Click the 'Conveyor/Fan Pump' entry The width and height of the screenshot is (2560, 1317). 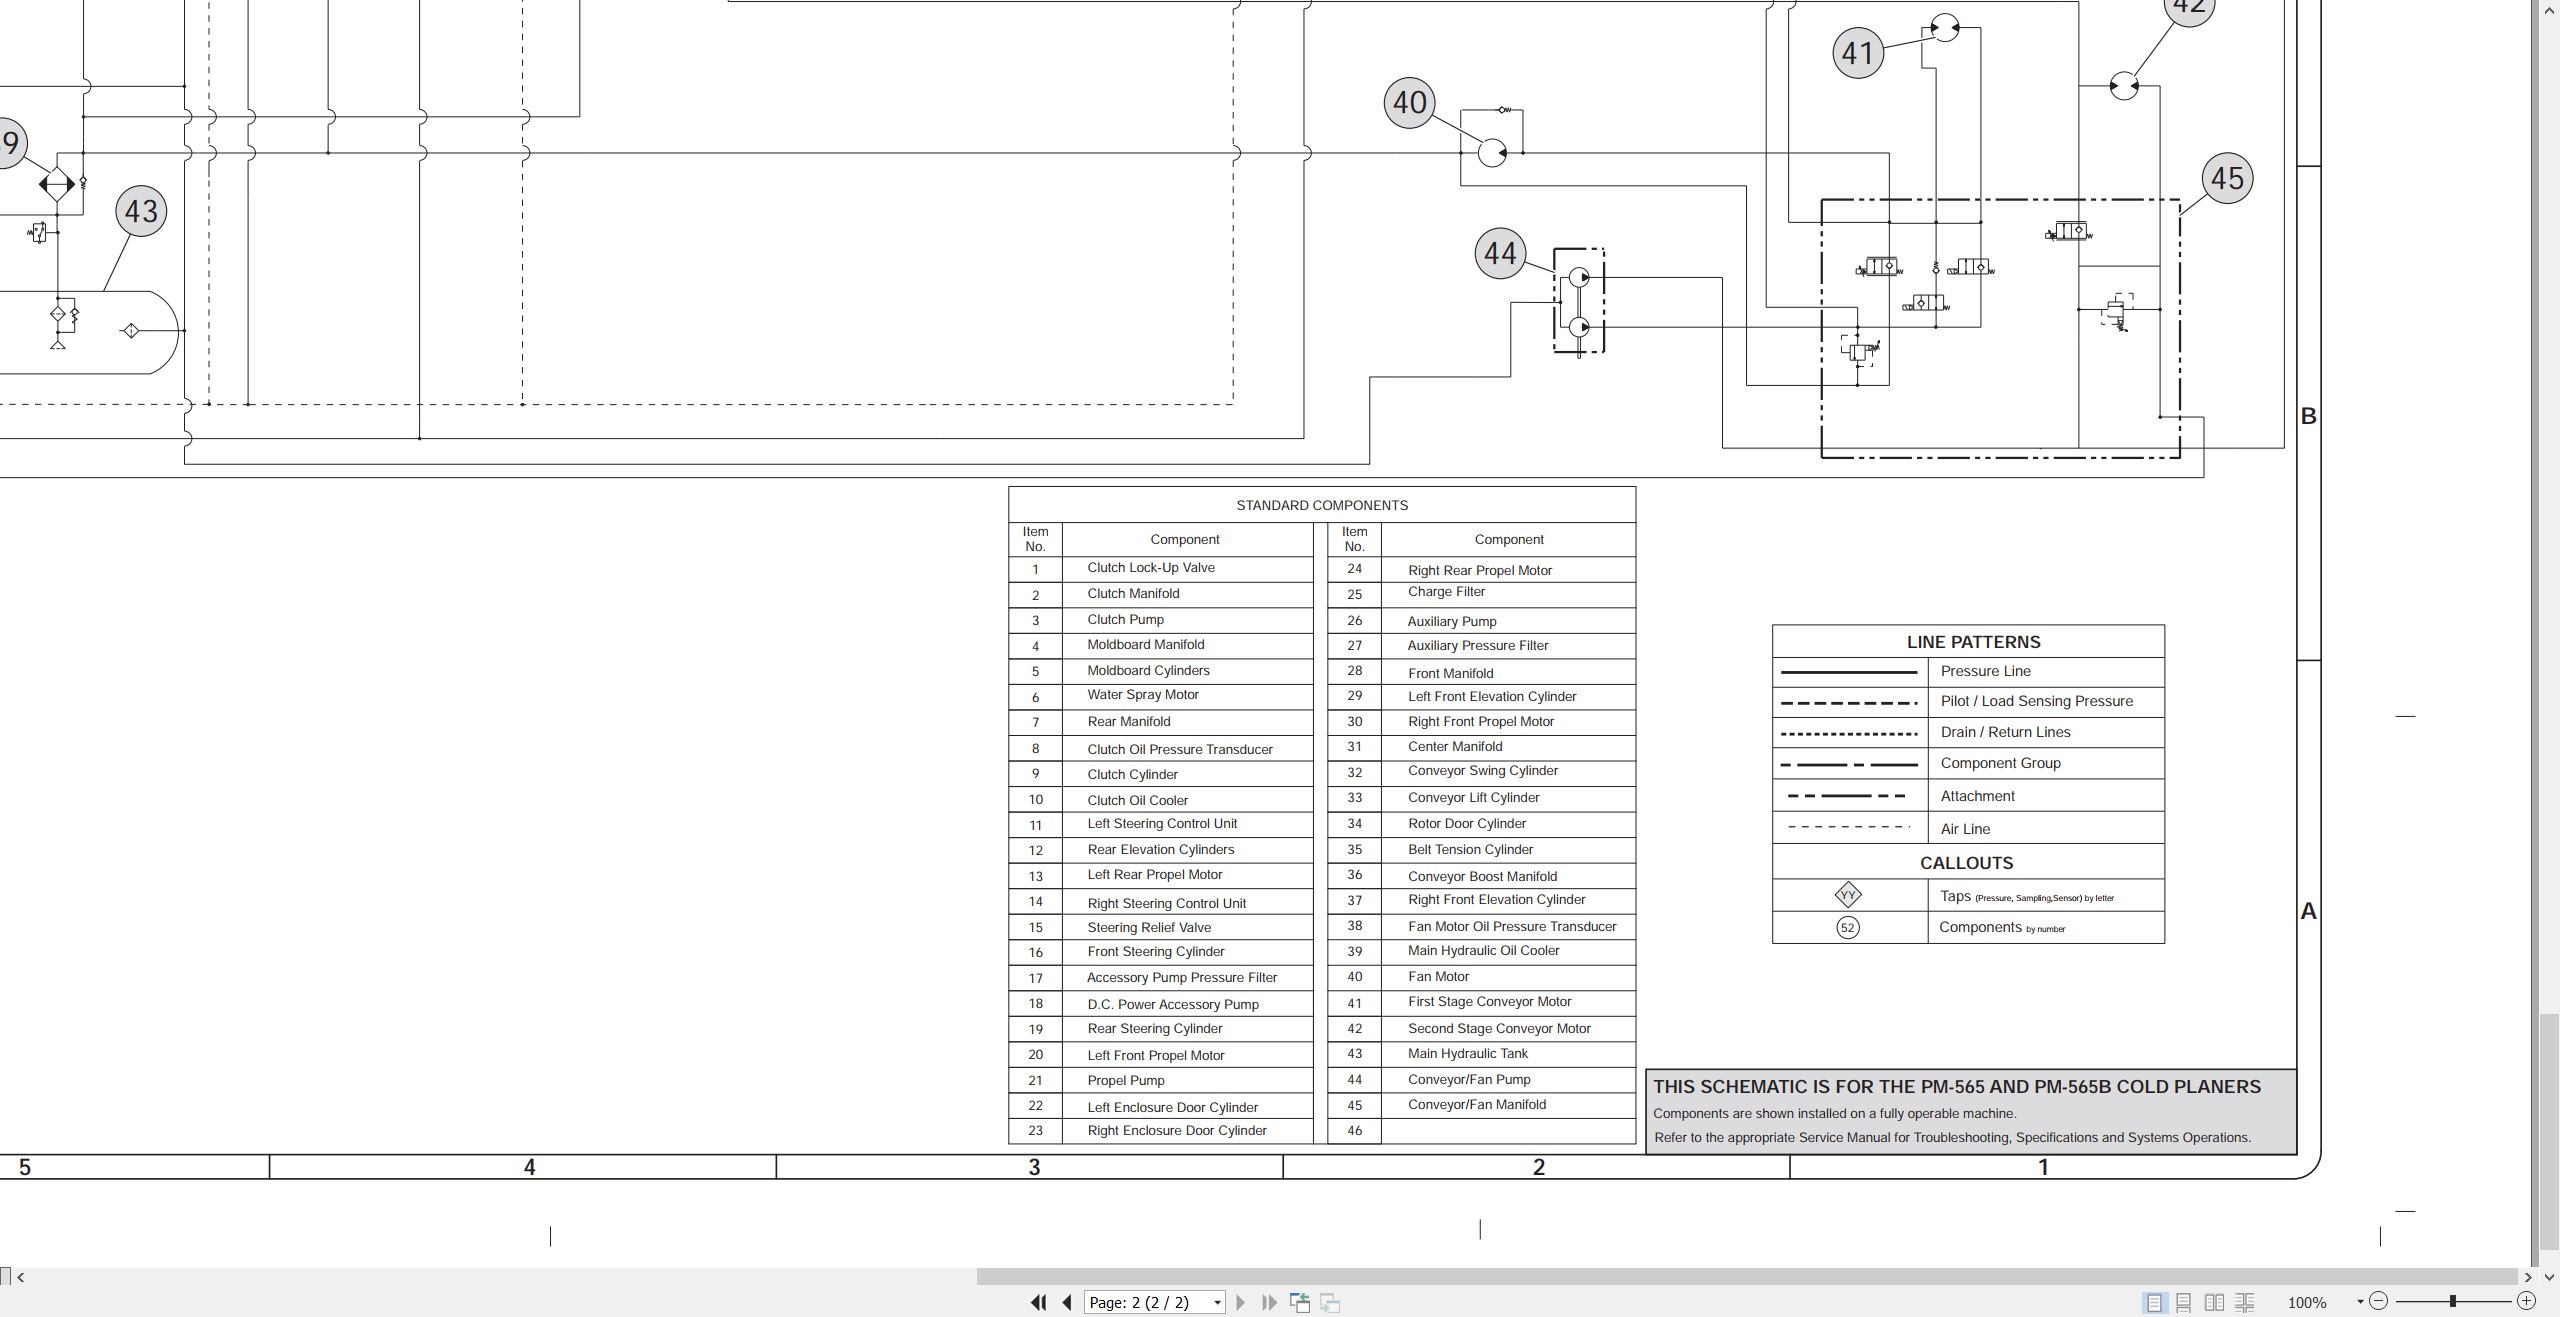click(1469, 1079)
